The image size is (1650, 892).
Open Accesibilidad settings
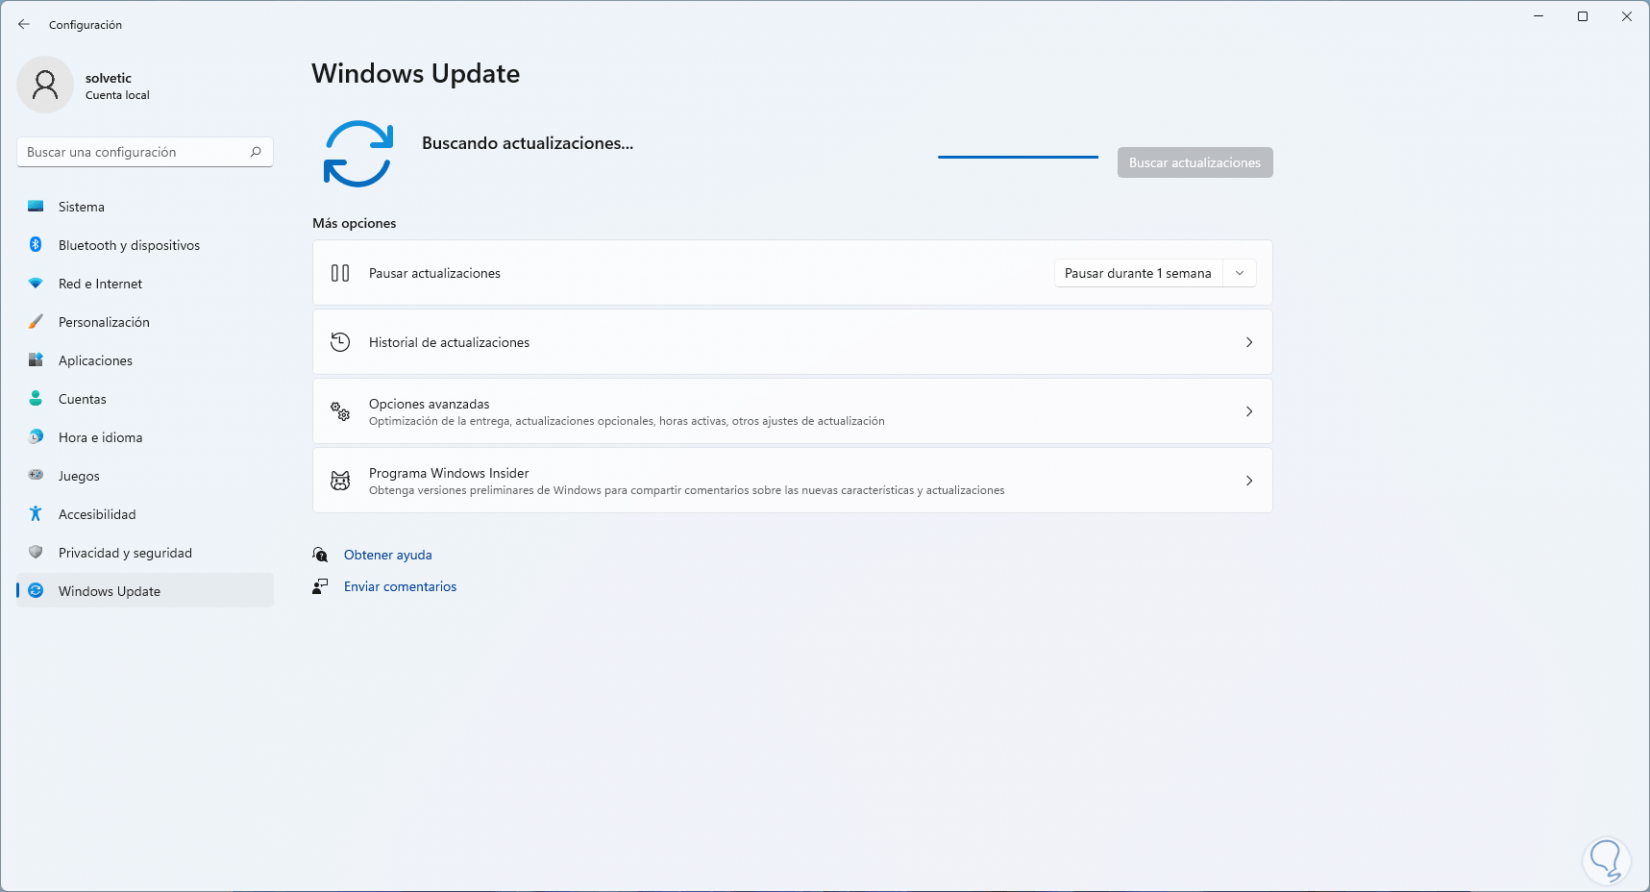click(x=145, y=514)
